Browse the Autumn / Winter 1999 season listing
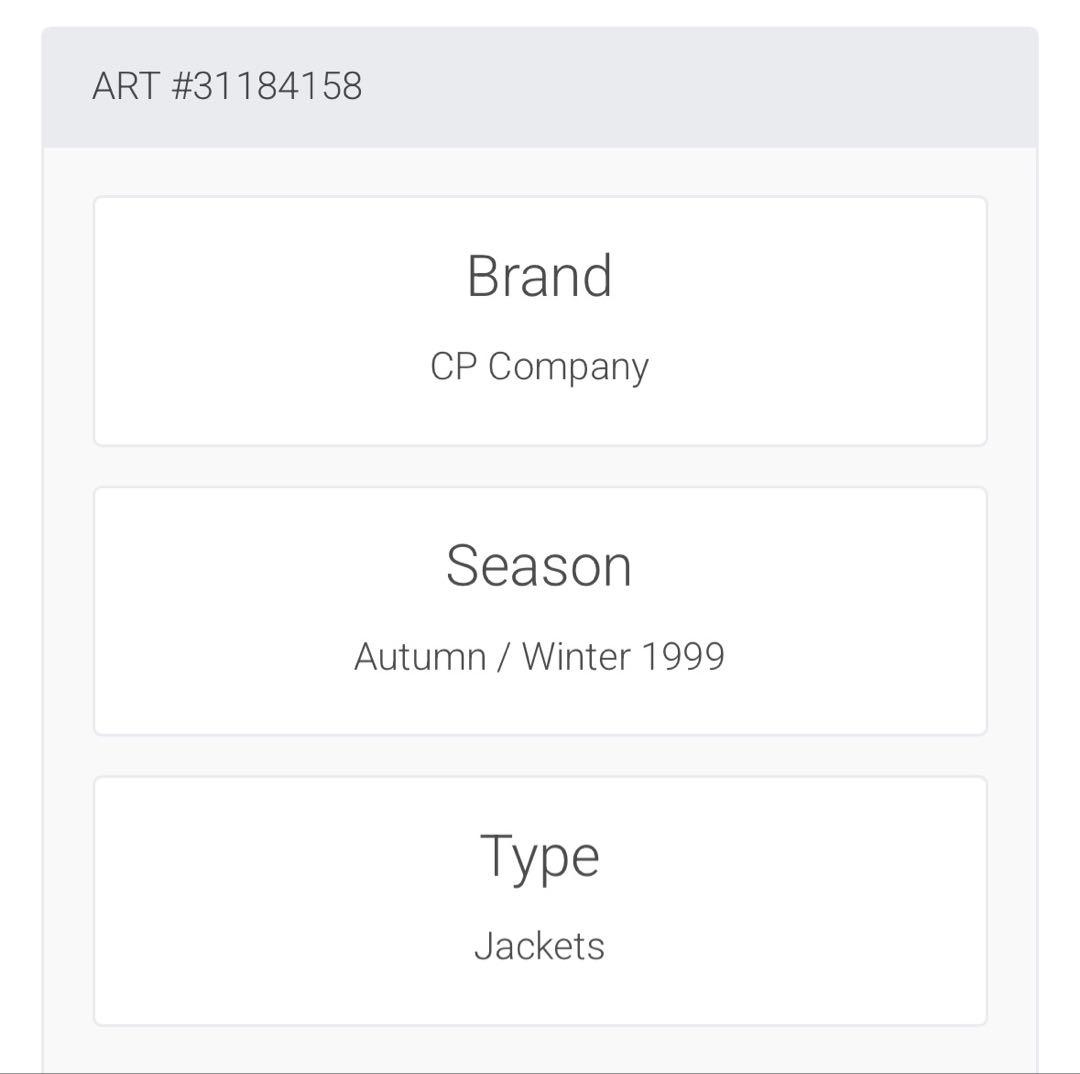This screenshot has width=1080, height=1074. tap(540, 656)
